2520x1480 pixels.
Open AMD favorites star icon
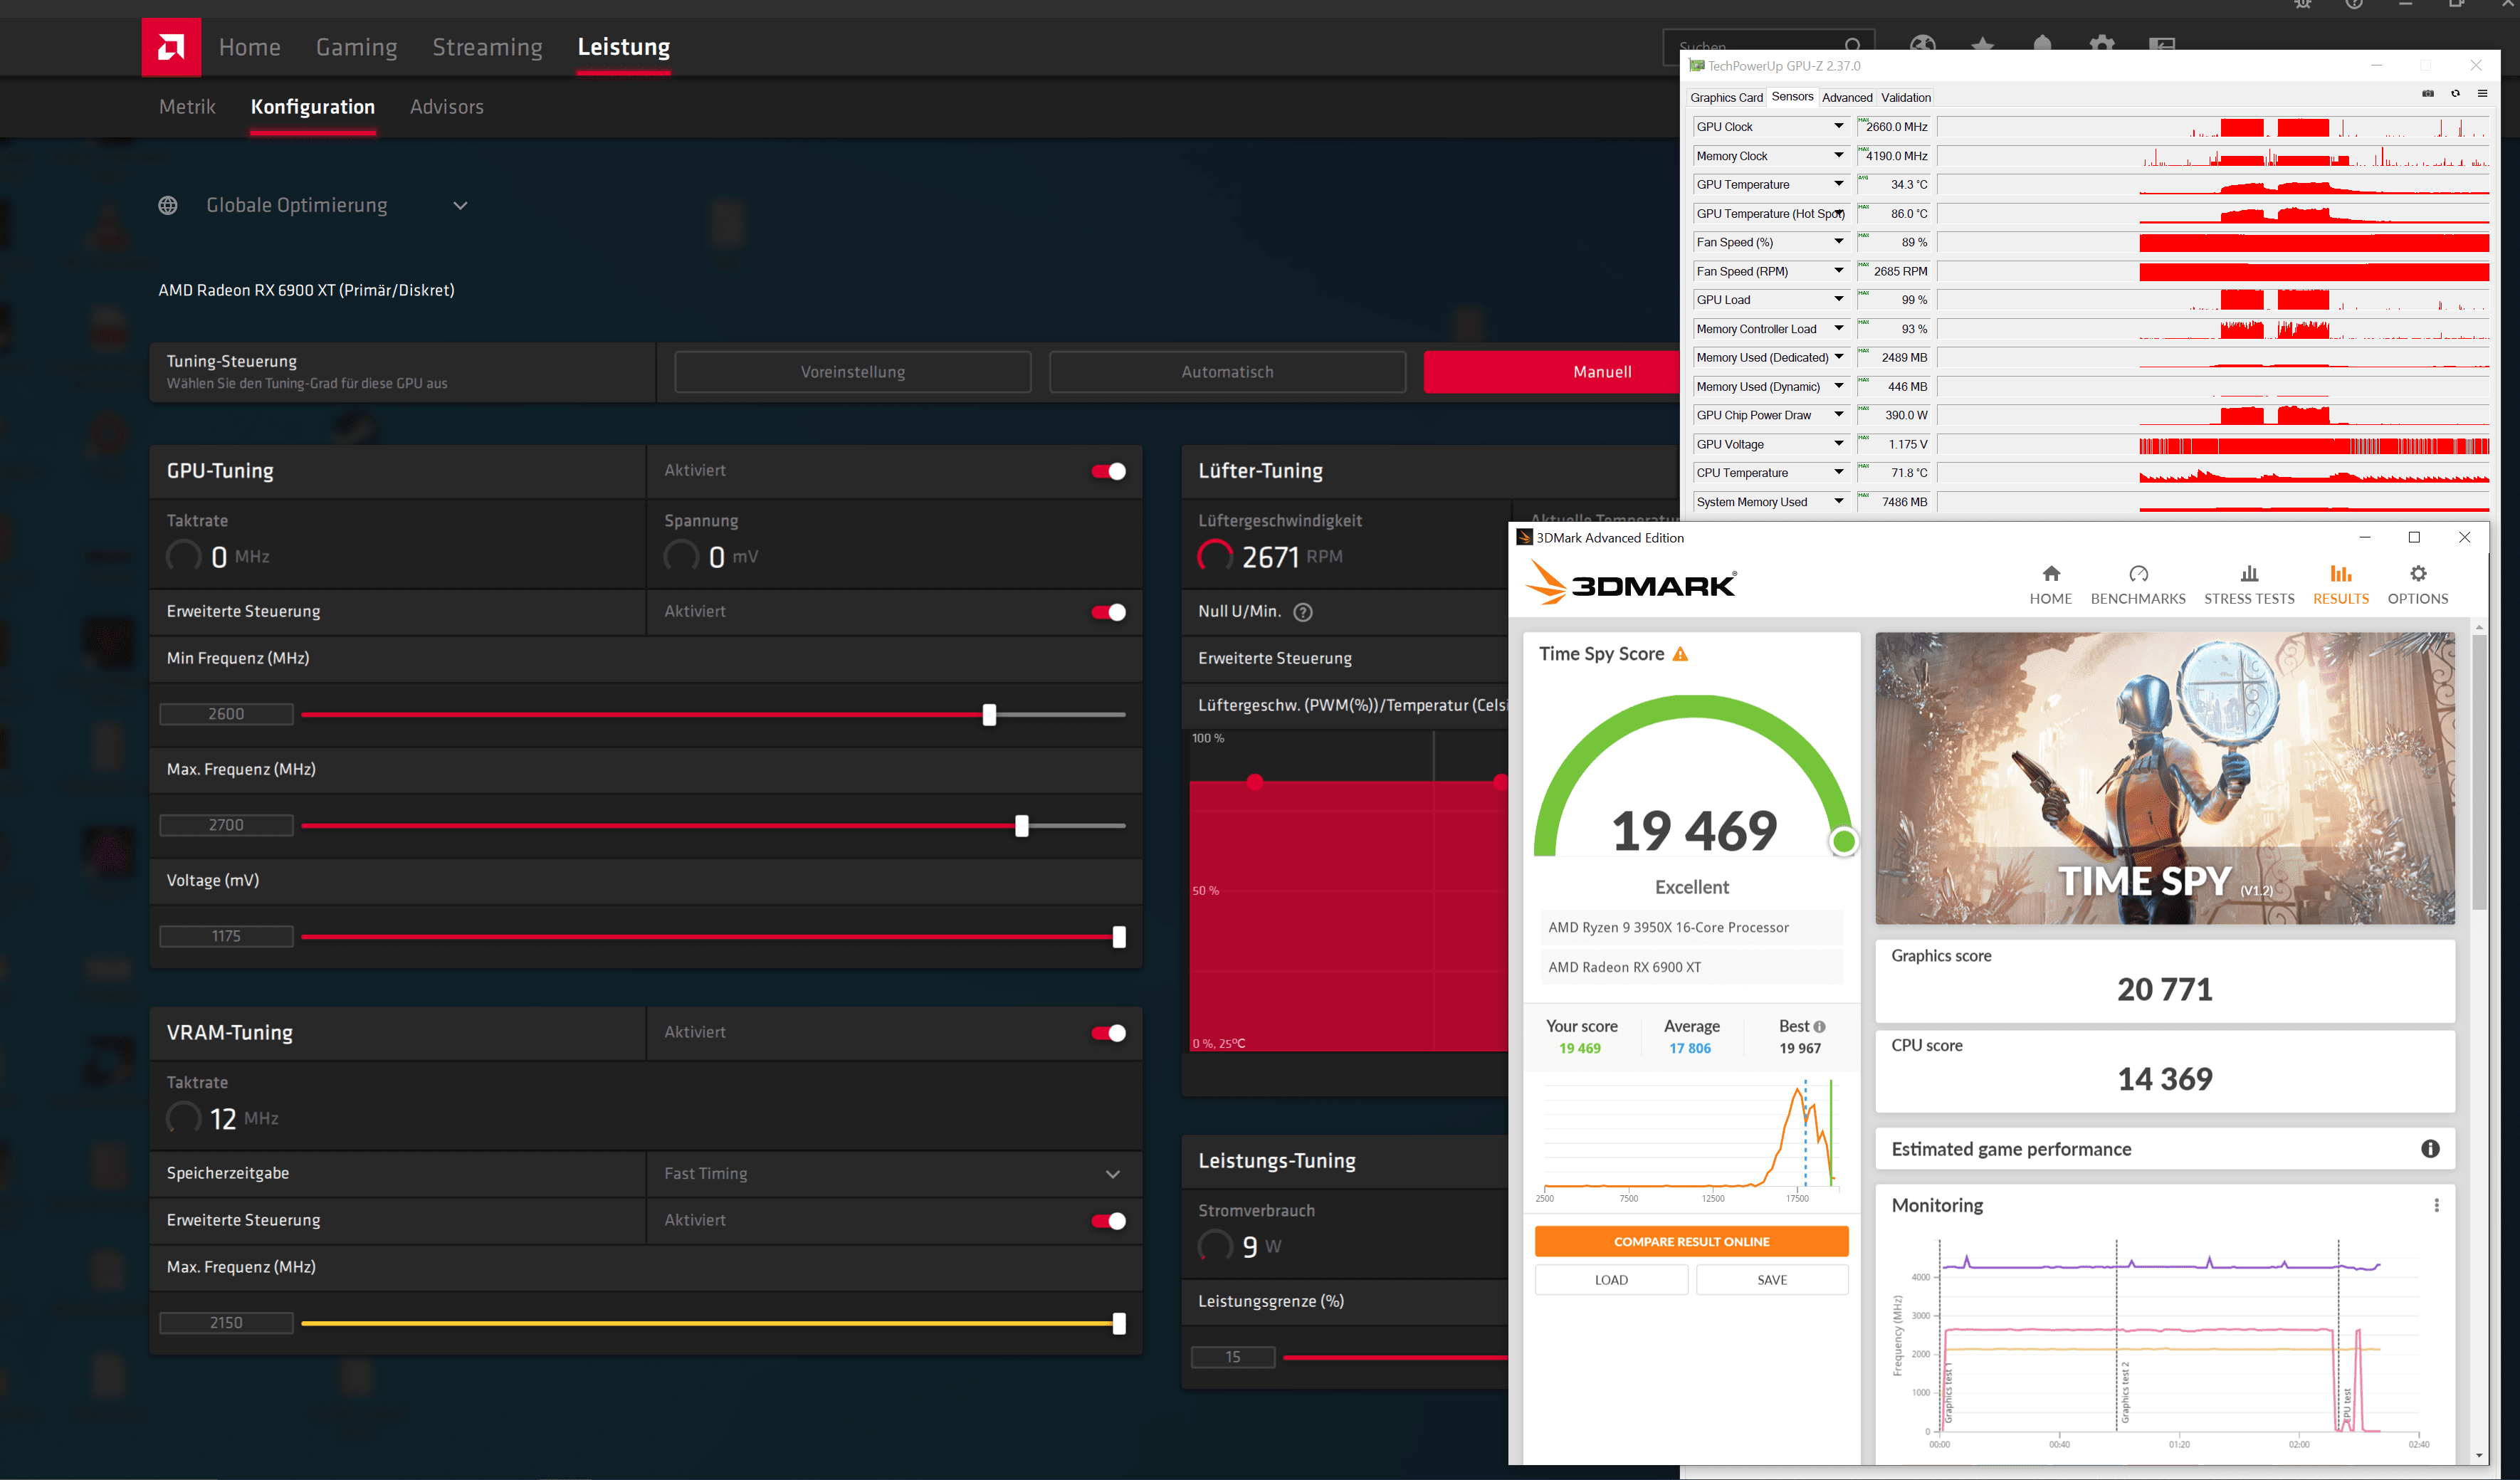1982,45
